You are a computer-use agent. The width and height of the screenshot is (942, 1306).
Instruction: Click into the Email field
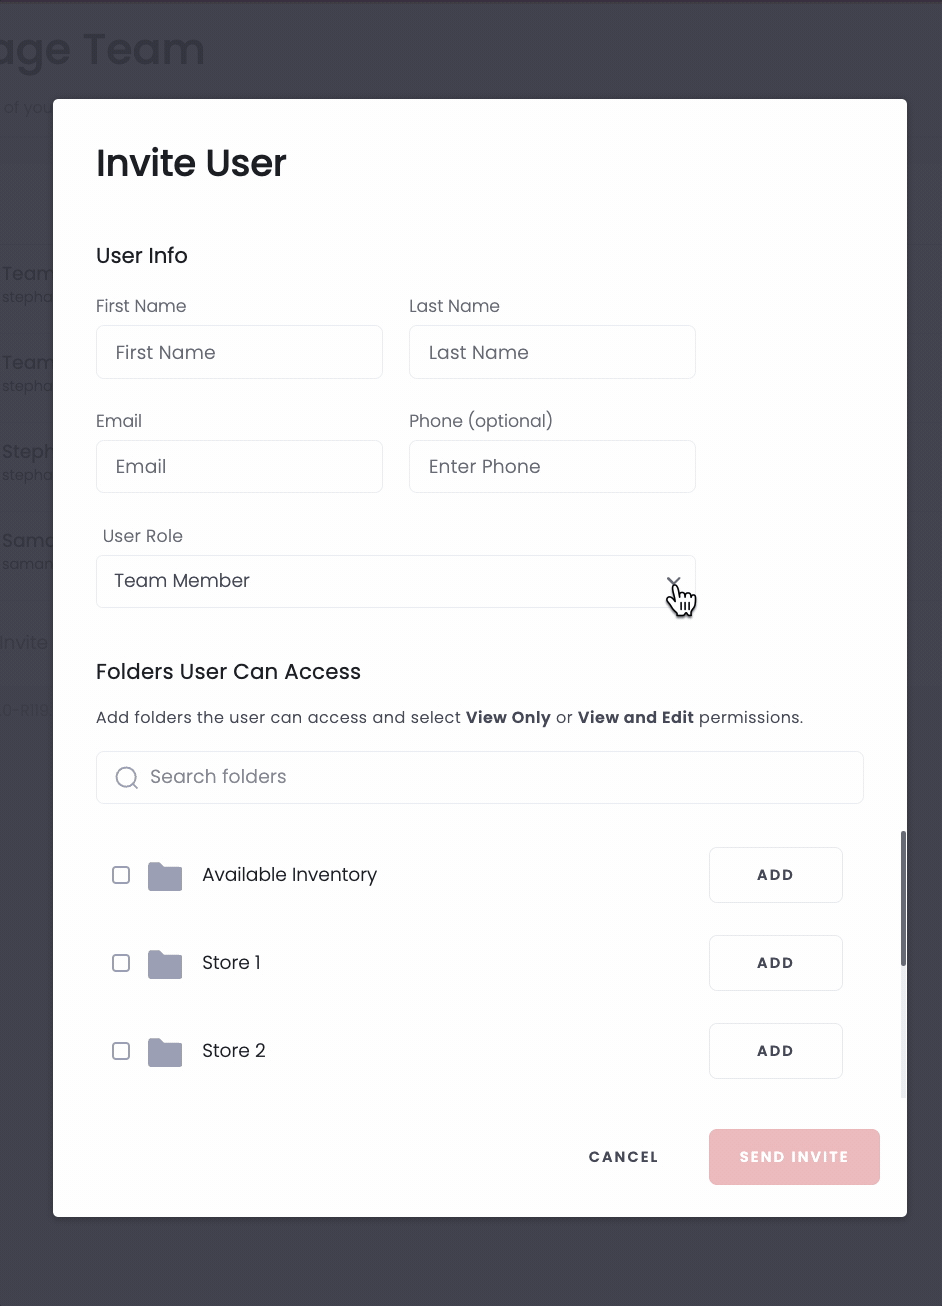coord(239,466)
